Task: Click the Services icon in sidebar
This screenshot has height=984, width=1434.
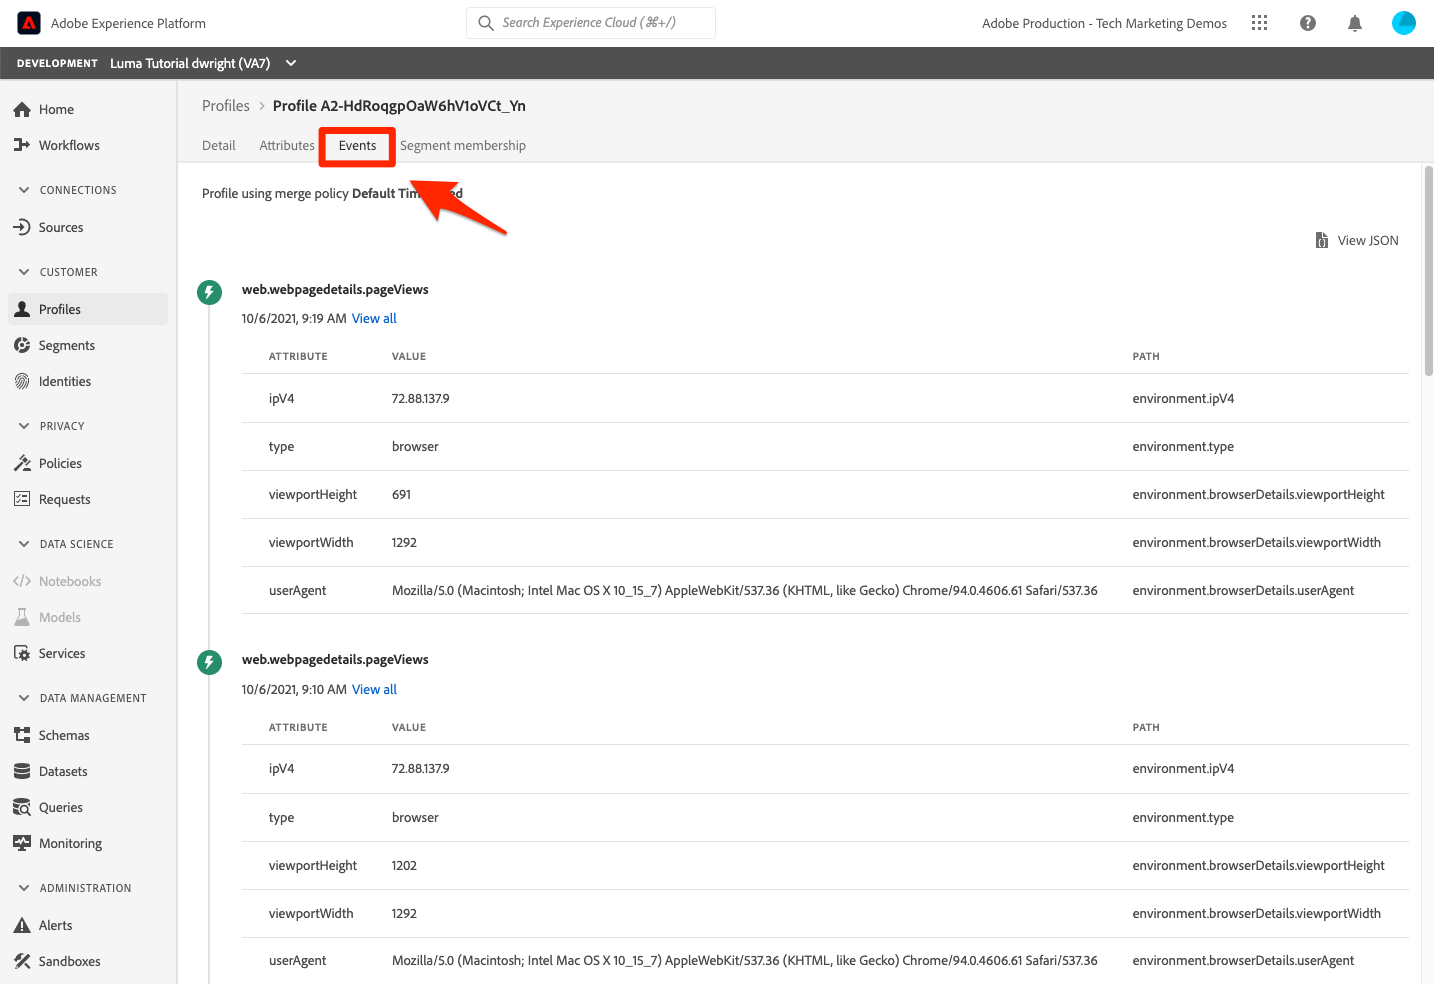Action: pyautogui.click(x=22, y=653)
